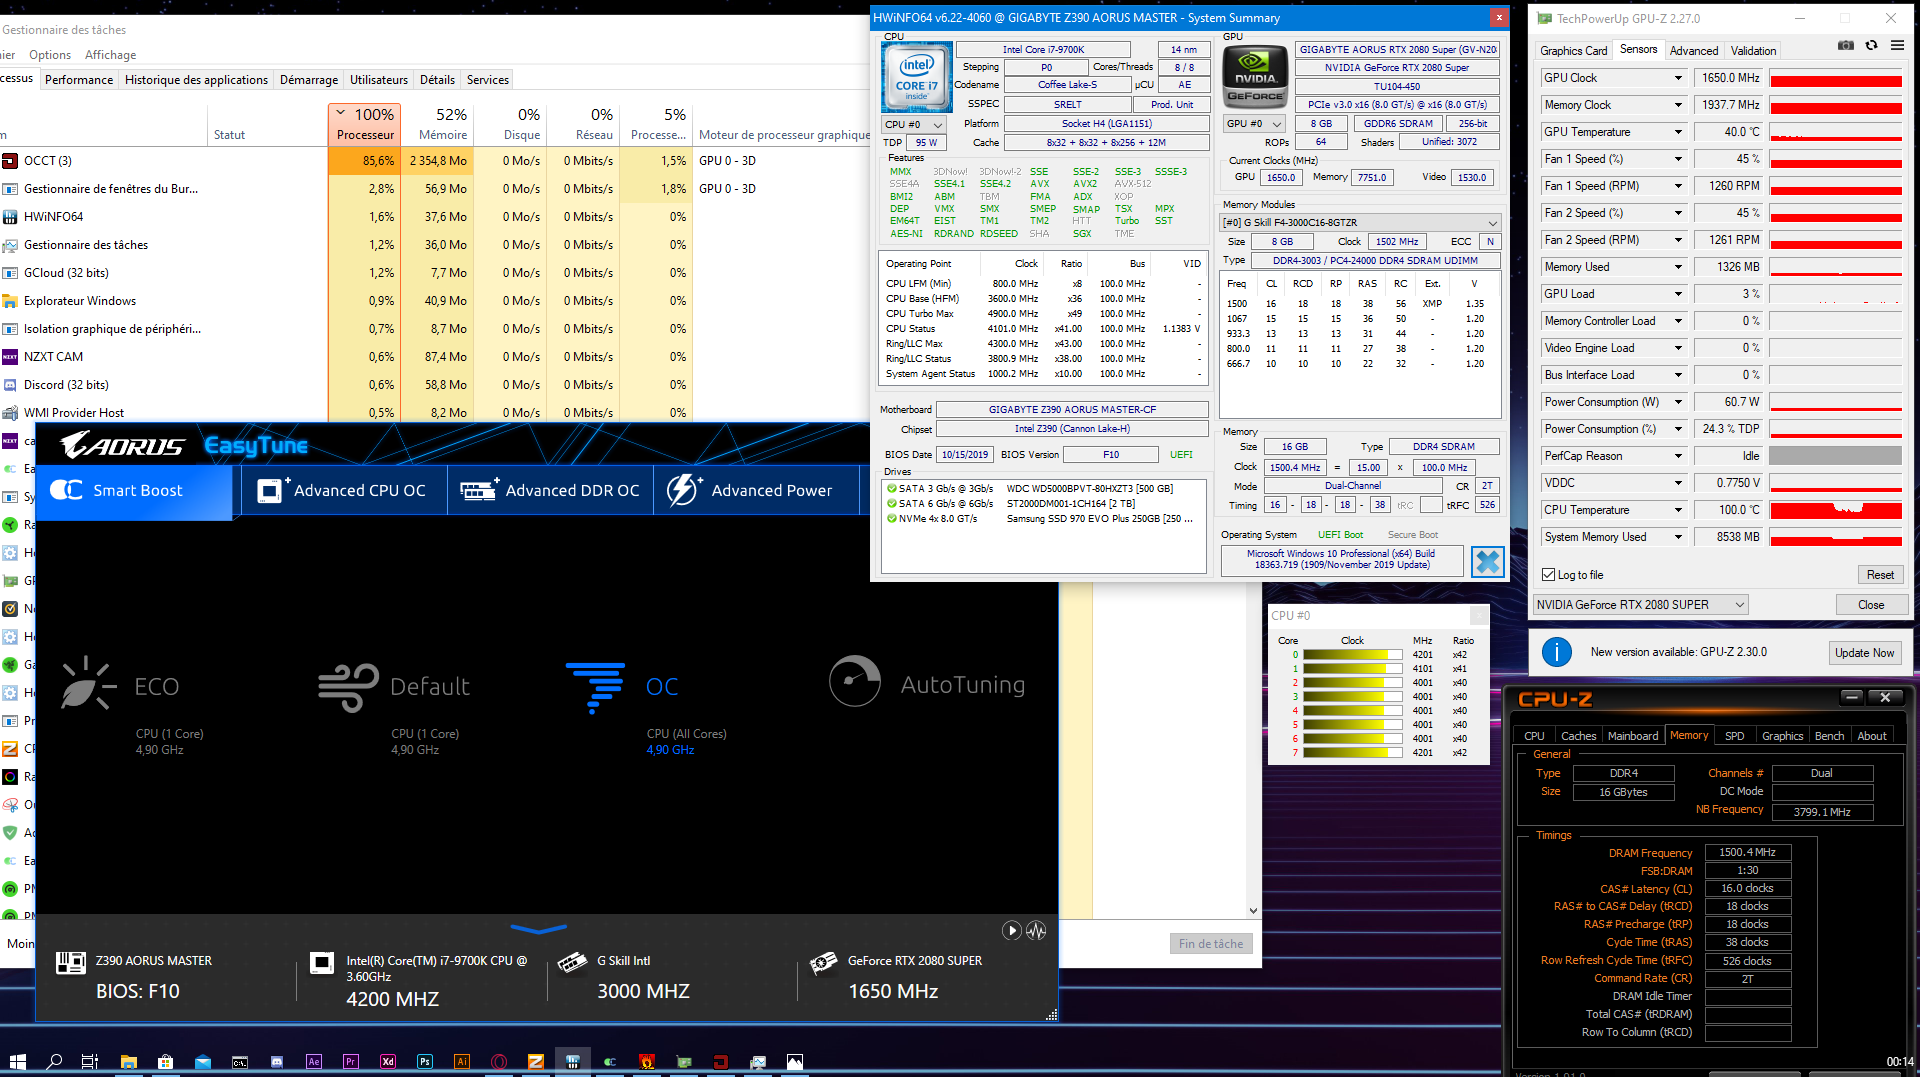This screenshot has height=1077, width=1920.
Task: Open GPU-Z hamburger menu icon
Action: (1897, 45)
